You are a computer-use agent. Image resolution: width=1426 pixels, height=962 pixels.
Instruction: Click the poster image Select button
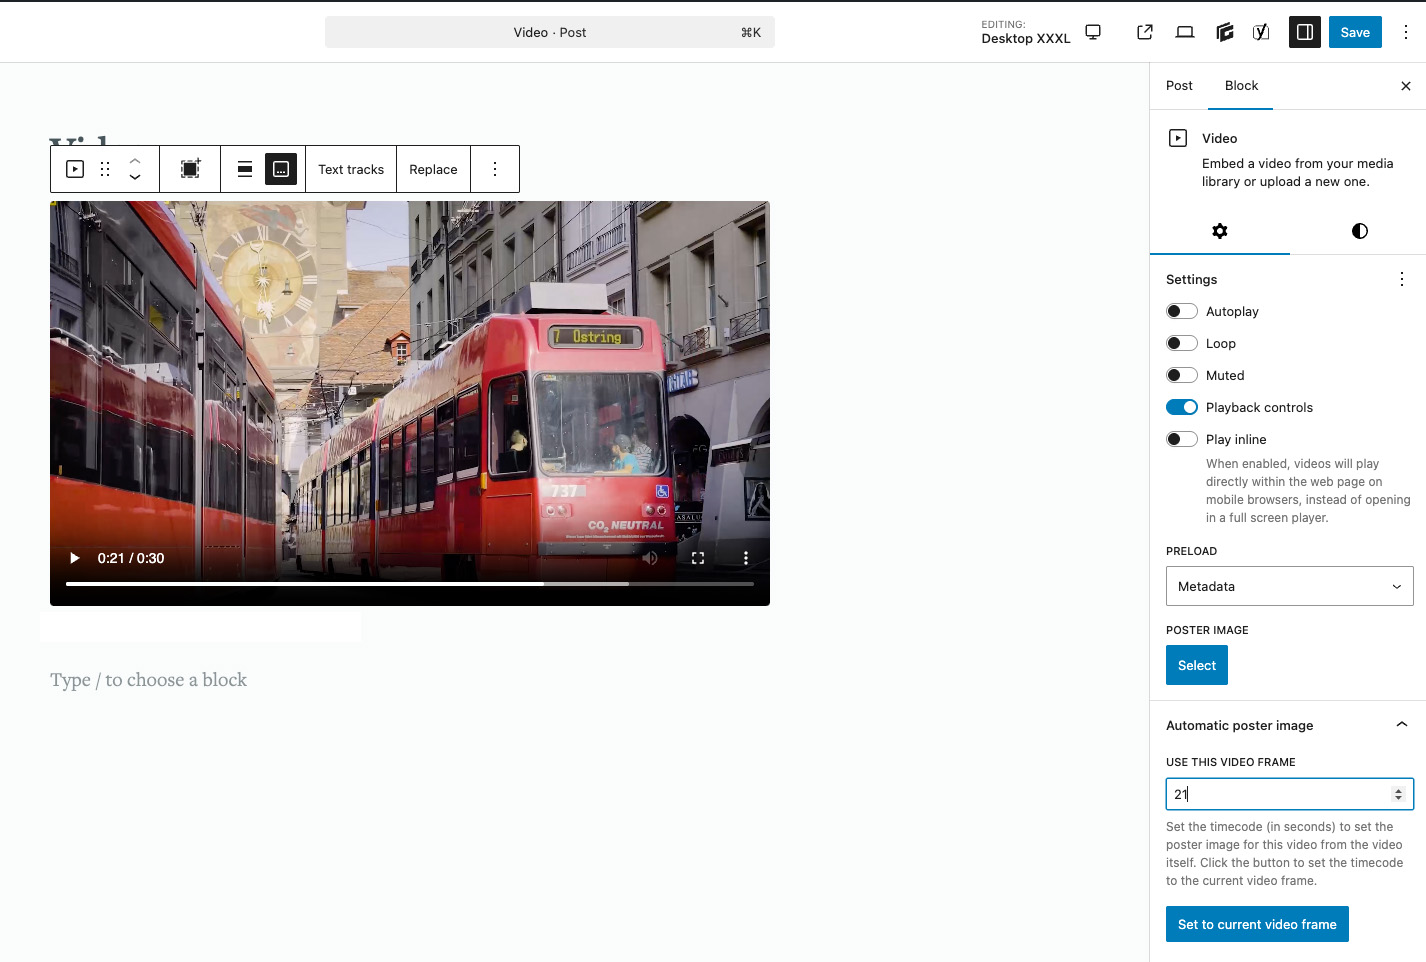point(1197,665)
